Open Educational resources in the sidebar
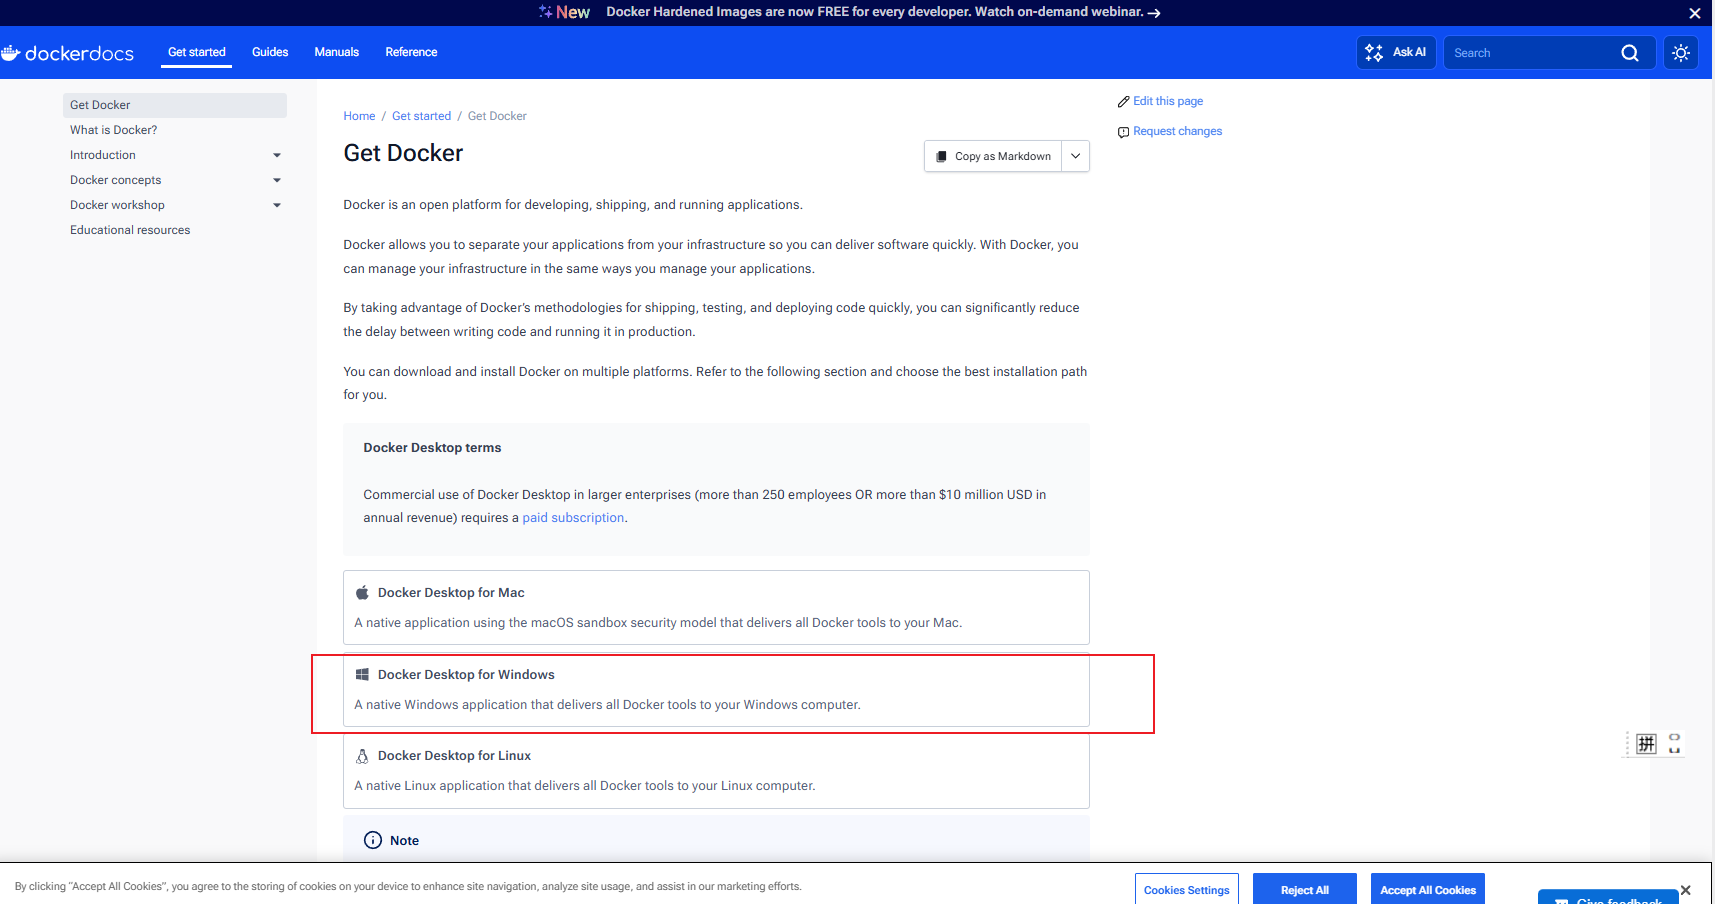Image resolution: width=1715 pixels, height=904 pixels. (x=130, y=230)
